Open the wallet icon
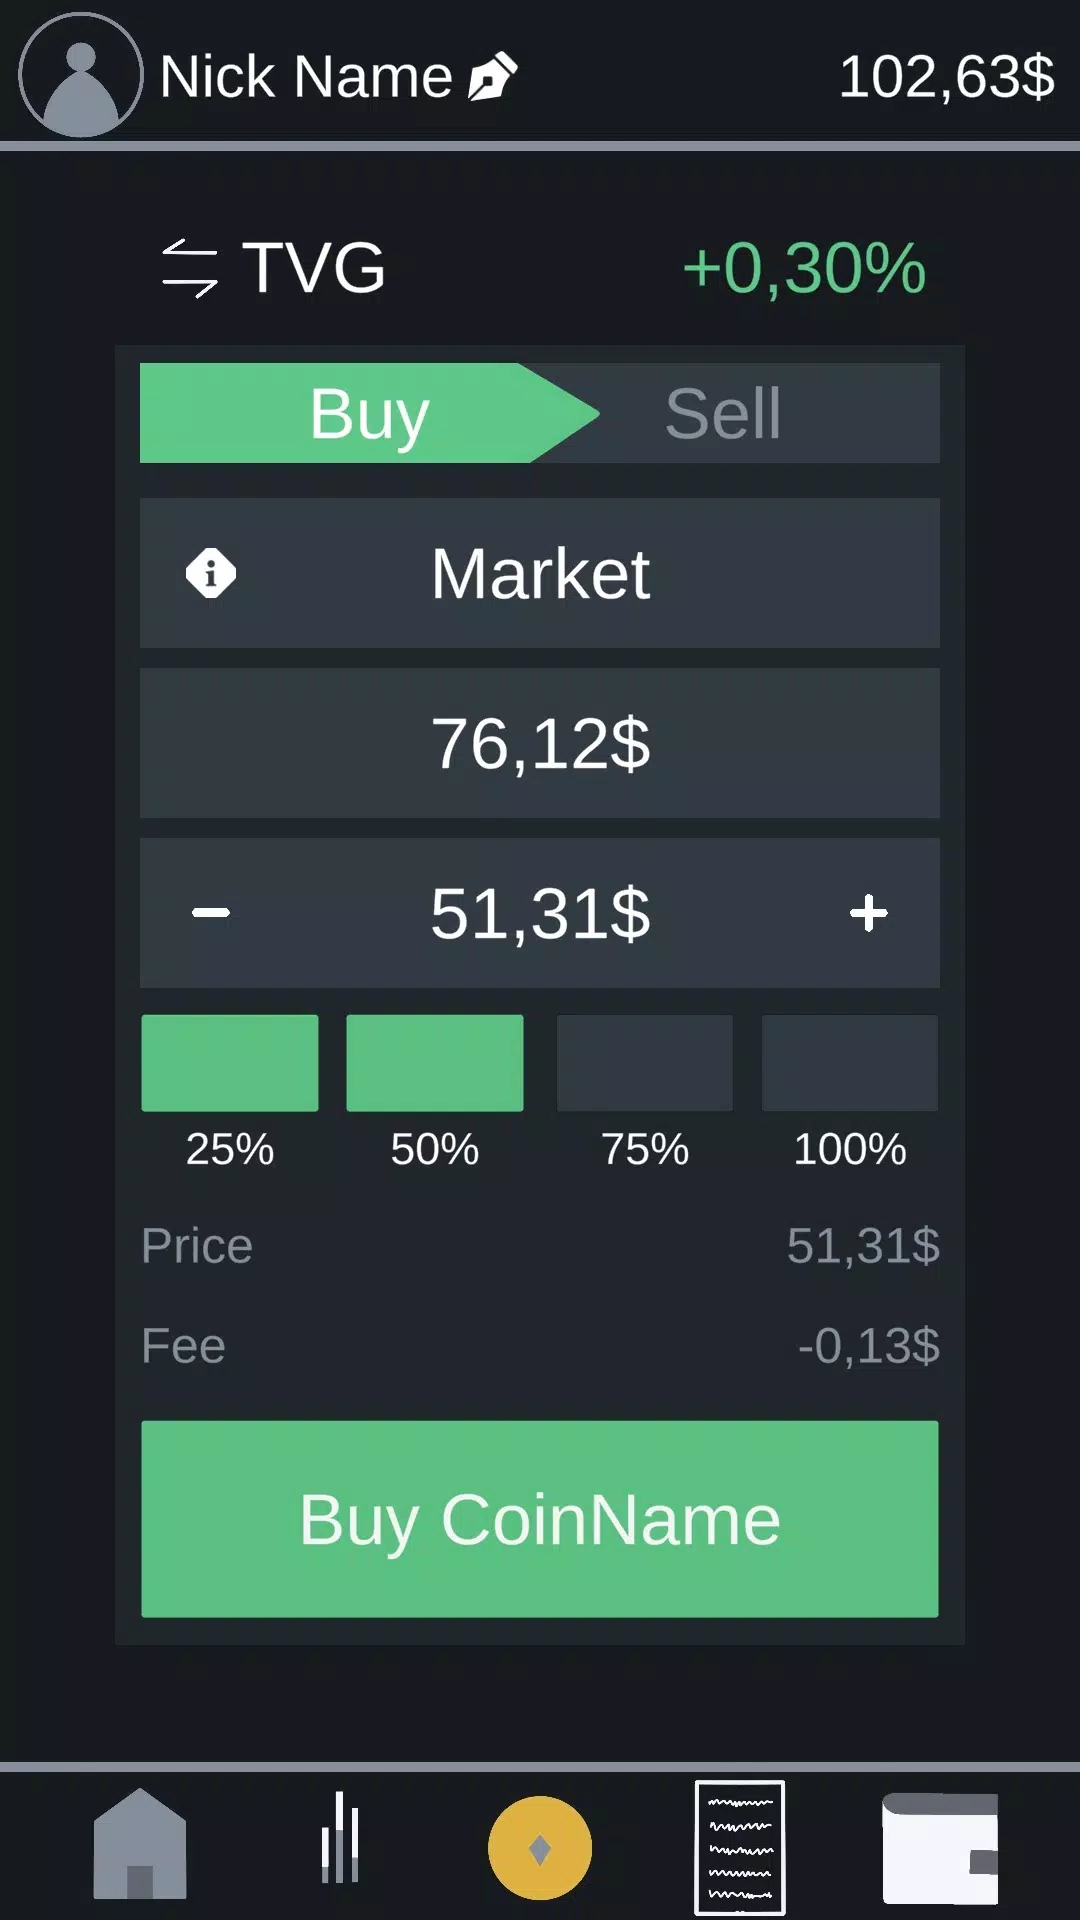This screenshot has width=1080, height=1920. coord(939,1848)
